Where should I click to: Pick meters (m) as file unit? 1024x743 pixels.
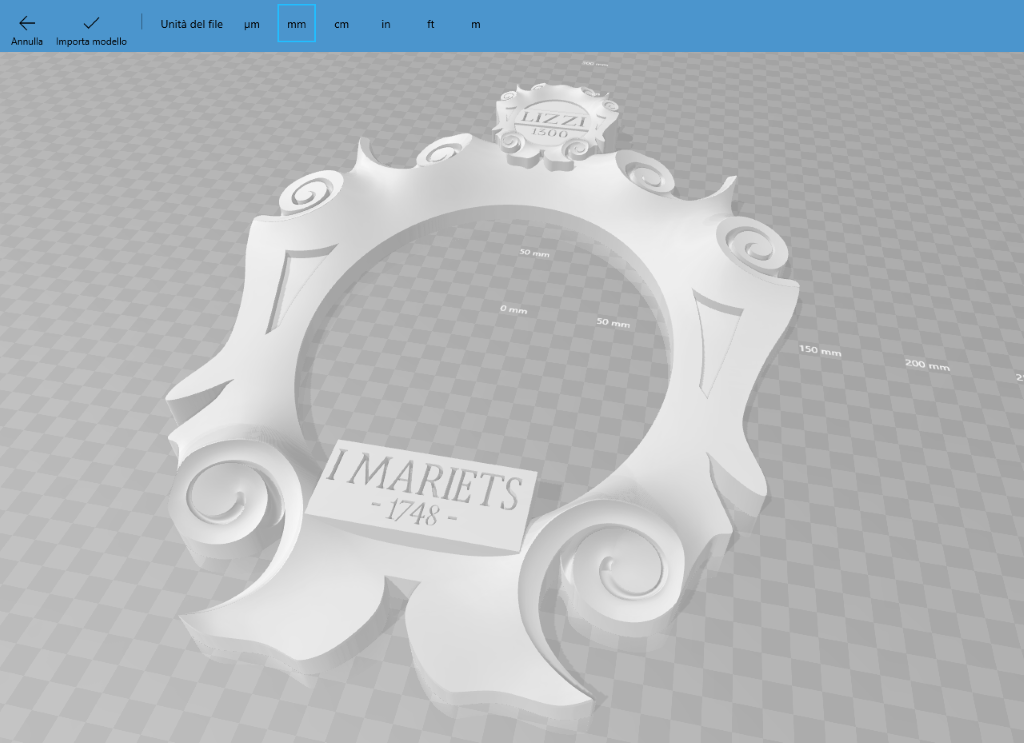[x=475, y=24]
